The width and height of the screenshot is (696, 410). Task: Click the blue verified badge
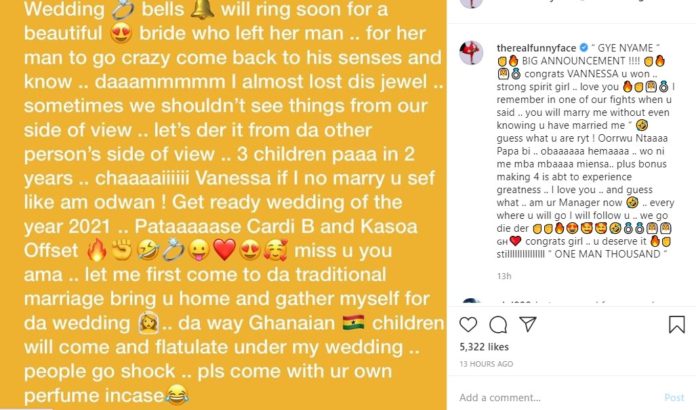pyautogui.click(x=584, y=47)
